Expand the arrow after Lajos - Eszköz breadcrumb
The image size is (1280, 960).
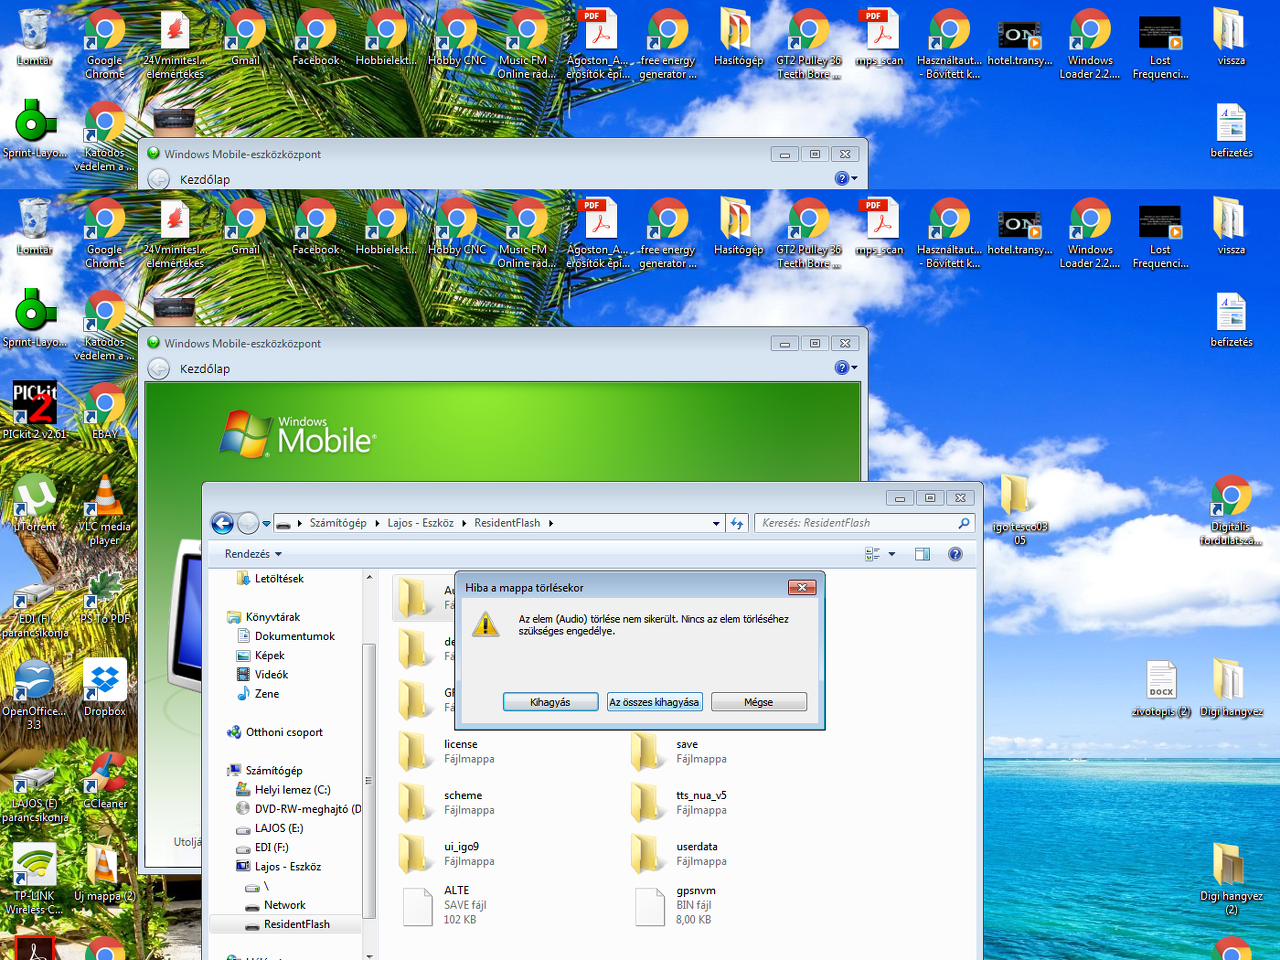(x=464, y=523)
